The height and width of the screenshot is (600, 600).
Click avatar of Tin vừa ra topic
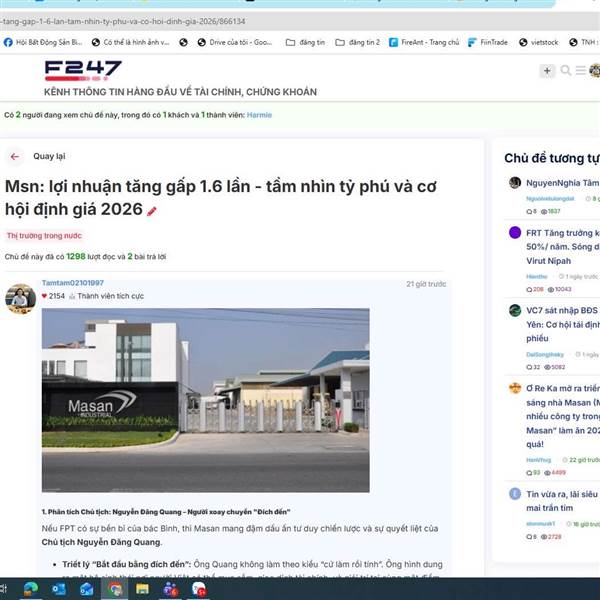[x=515, y=494]
